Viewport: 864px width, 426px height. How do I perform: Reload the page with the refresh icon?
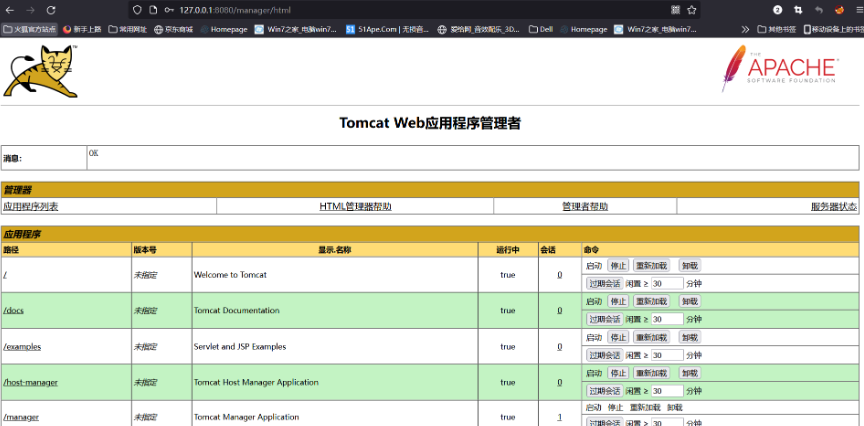click(x=51, y=9)
